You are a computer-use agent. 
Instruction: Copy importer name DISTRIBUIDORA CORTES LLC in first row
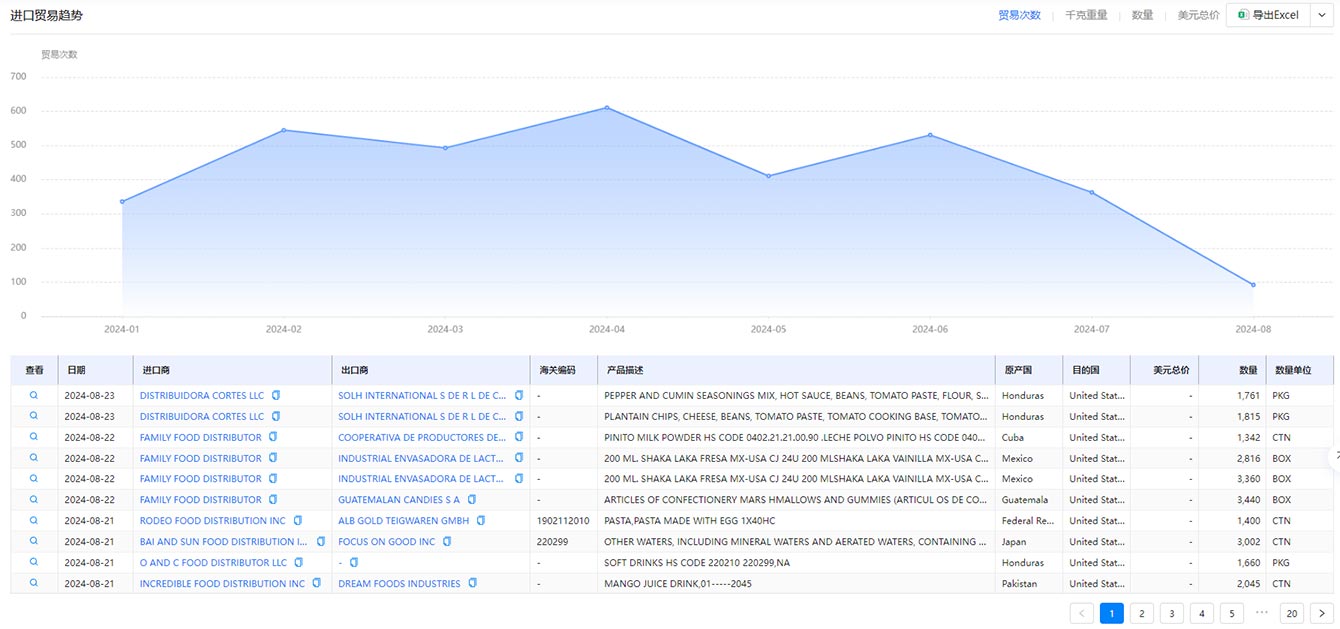pos(276,395)
